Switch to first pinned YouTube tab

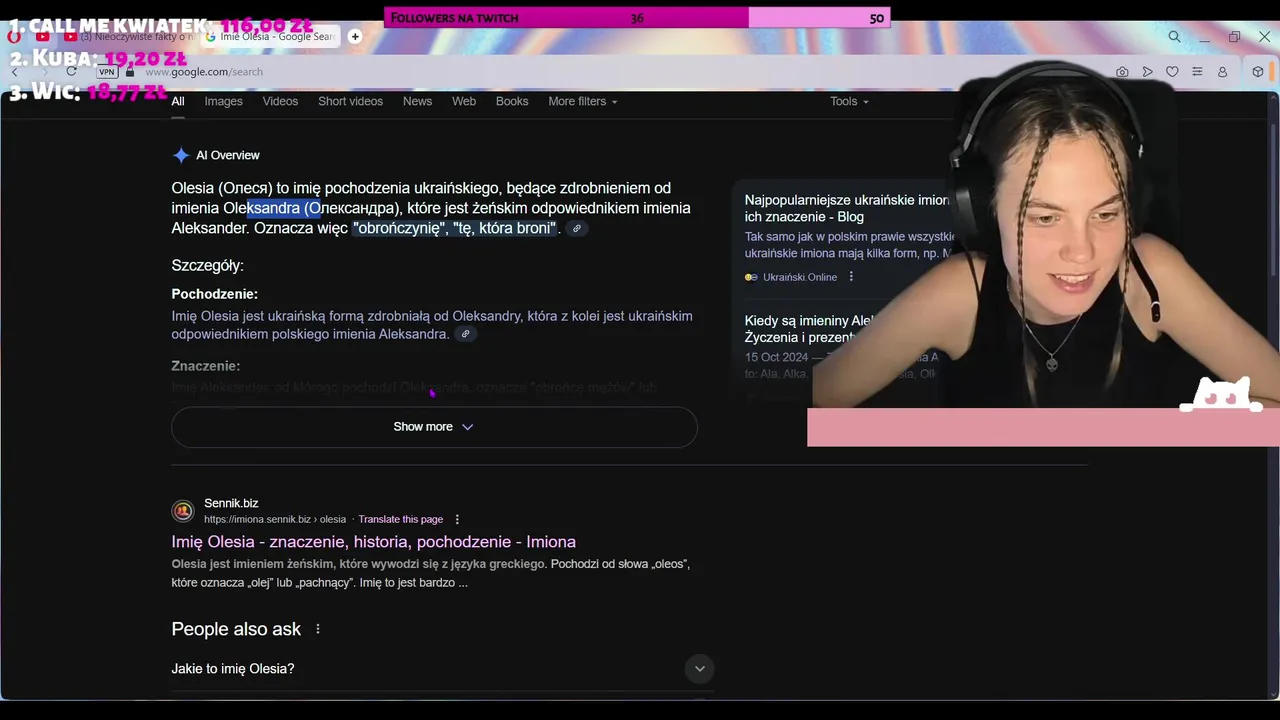pyautogui.click(x=42, y=36)
